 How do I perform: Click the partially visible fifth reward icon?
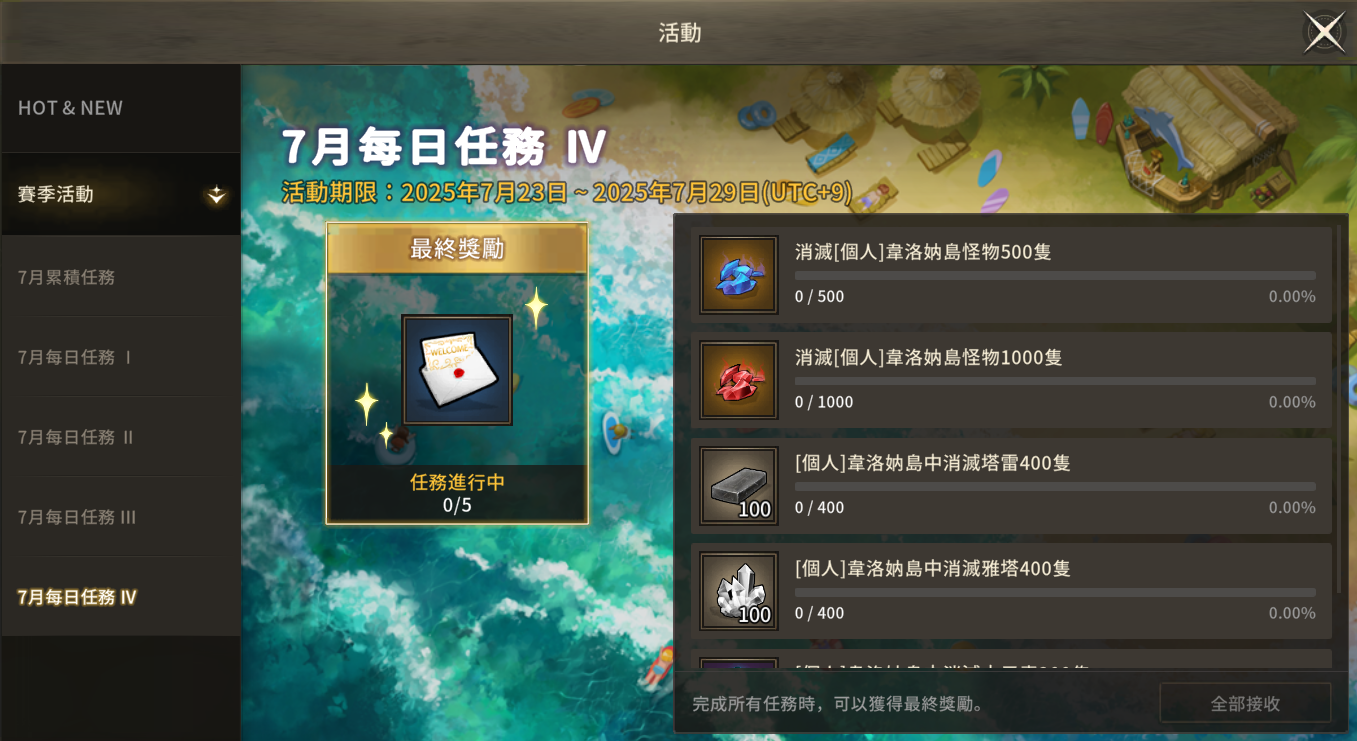tap(739, 664)
